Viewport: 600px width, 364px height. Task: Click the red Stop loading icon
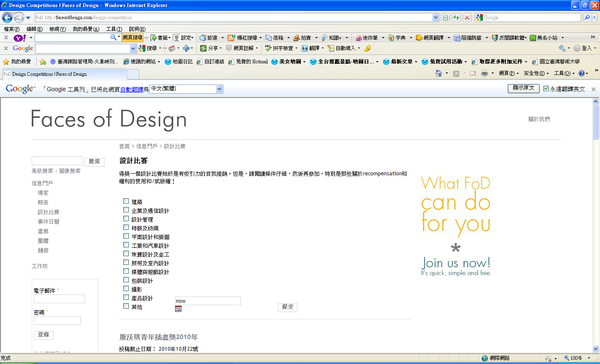coord(467,18)
